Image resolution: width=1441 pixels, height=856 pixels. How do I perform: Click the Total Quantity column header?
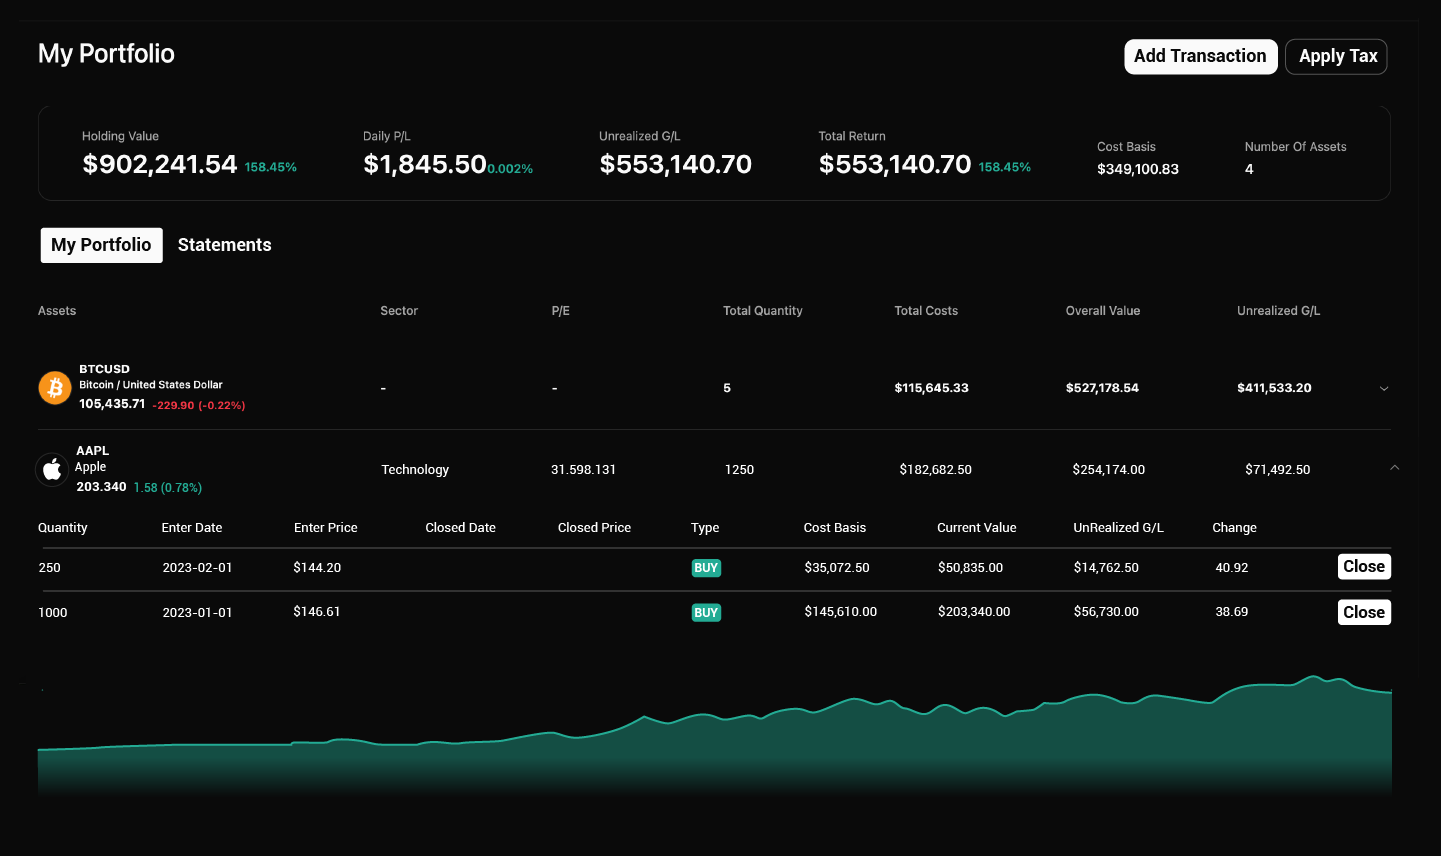point(762,311)
